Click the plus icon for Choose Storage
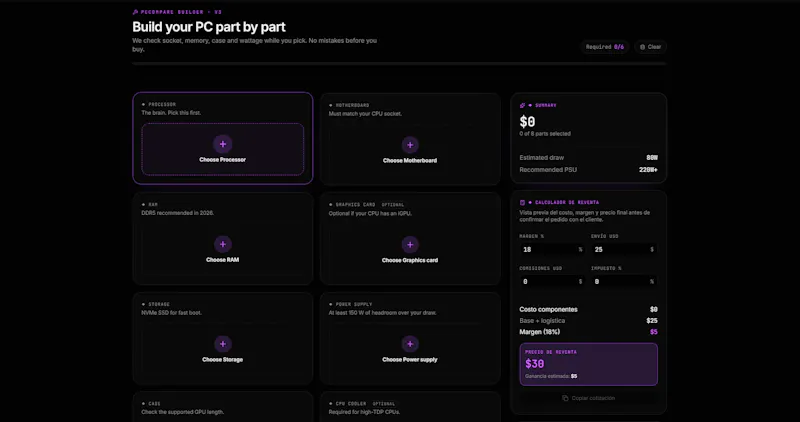The width and height of the screenshot is (800, 422). (x=222, y=344)
